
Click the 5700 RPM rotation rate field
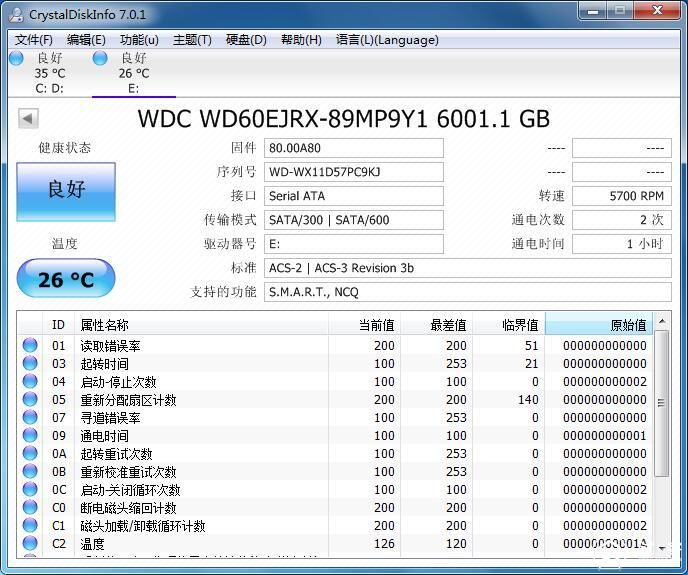tap(622, 196)
